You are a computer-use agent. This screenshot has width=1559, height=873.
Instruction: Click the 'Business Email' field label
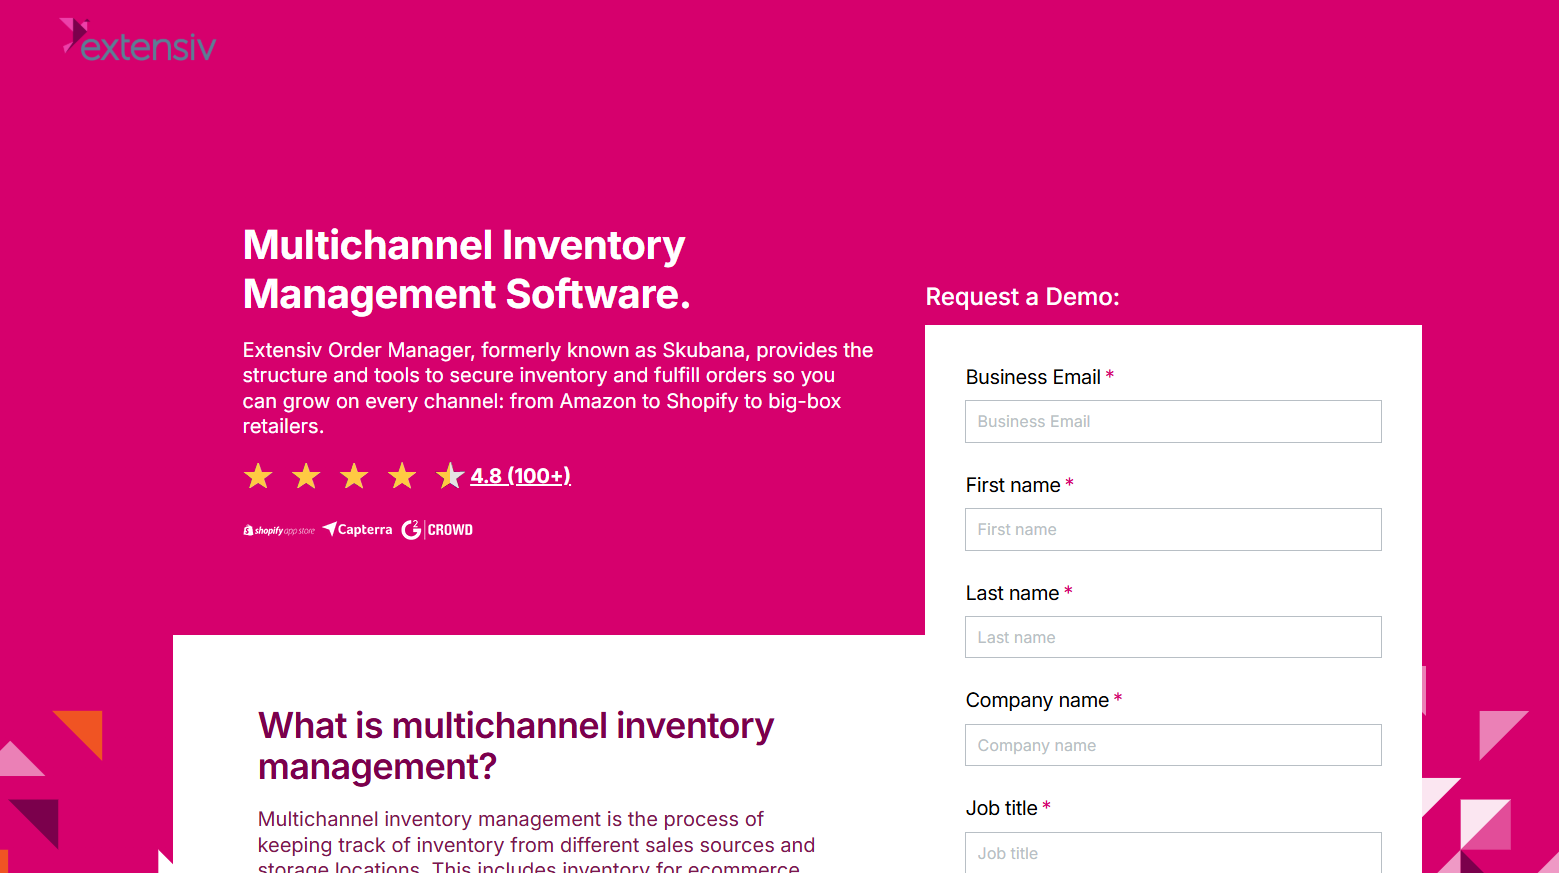1033,377
